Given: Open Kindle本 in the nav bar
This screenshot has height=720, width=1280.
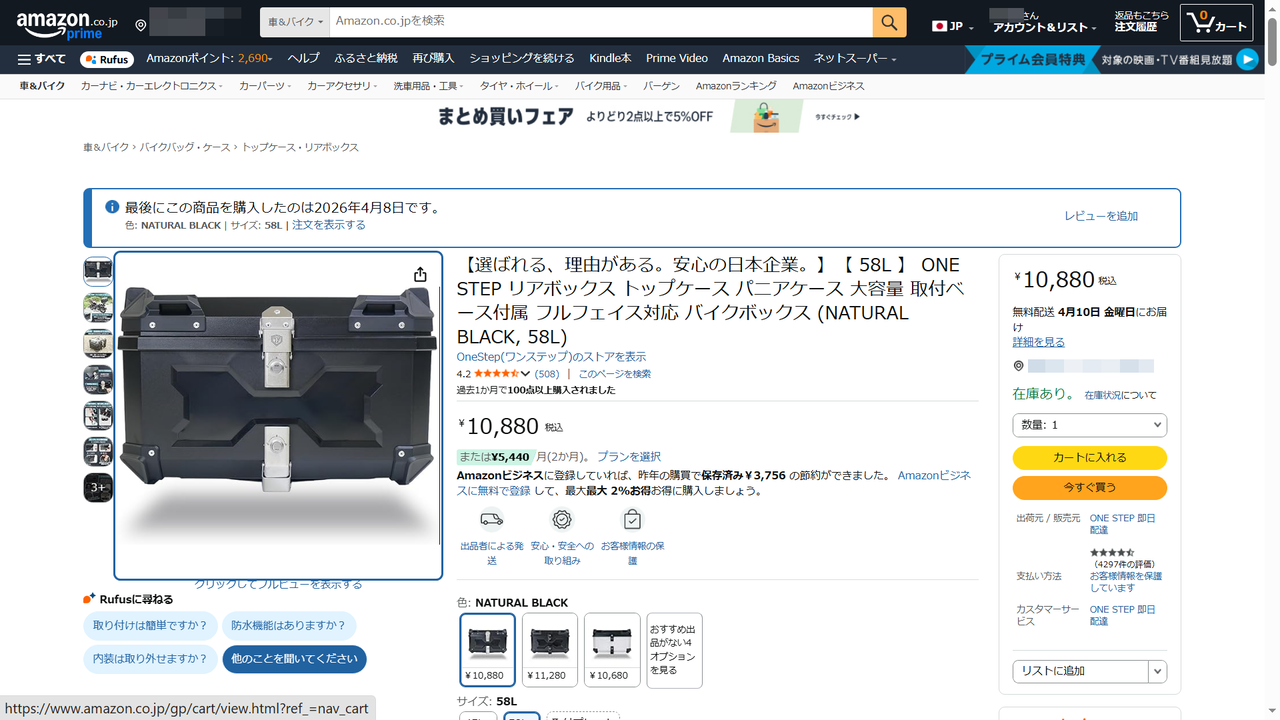Looking at the screenshot, I should click(610, 59).
